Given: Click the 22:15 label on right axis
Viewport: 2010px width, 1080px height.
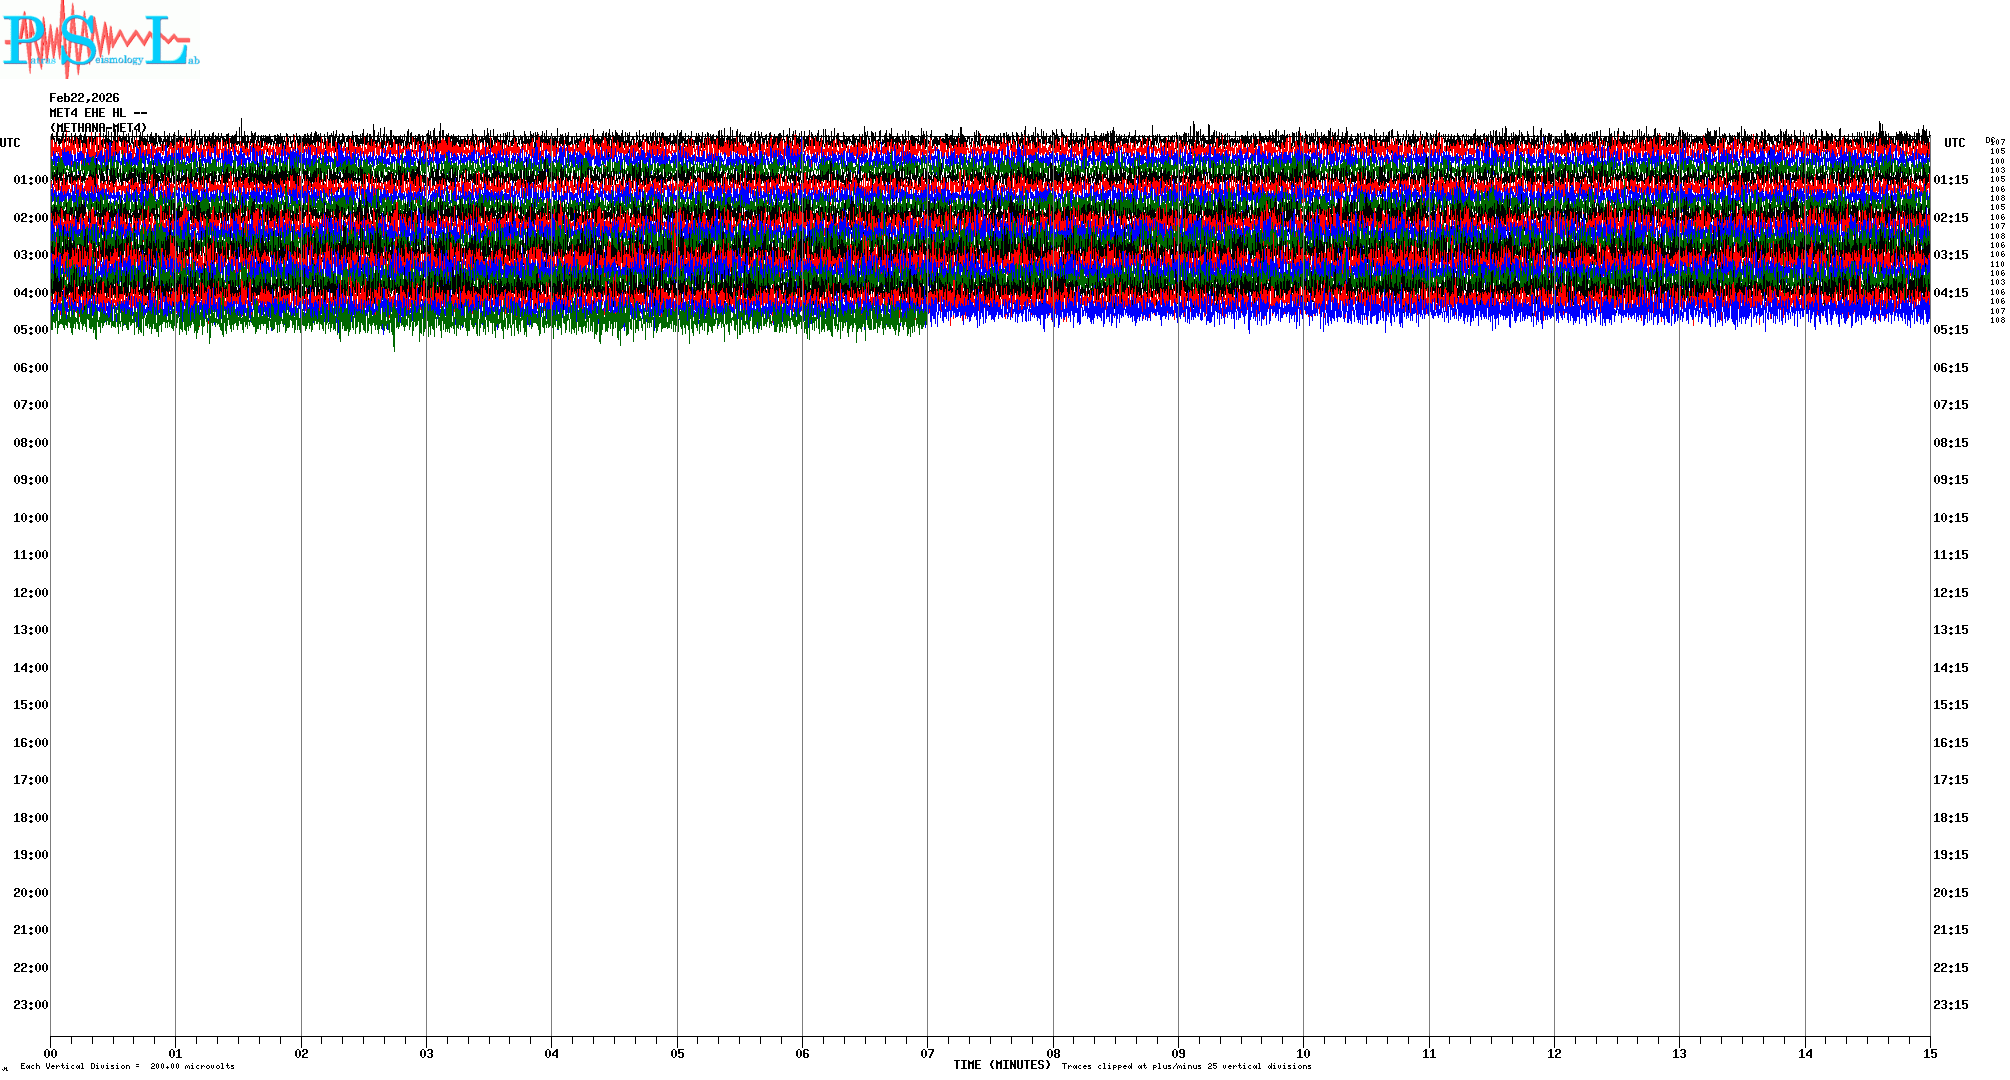Looking at the screenshot, I should (x=1950, y=968).
